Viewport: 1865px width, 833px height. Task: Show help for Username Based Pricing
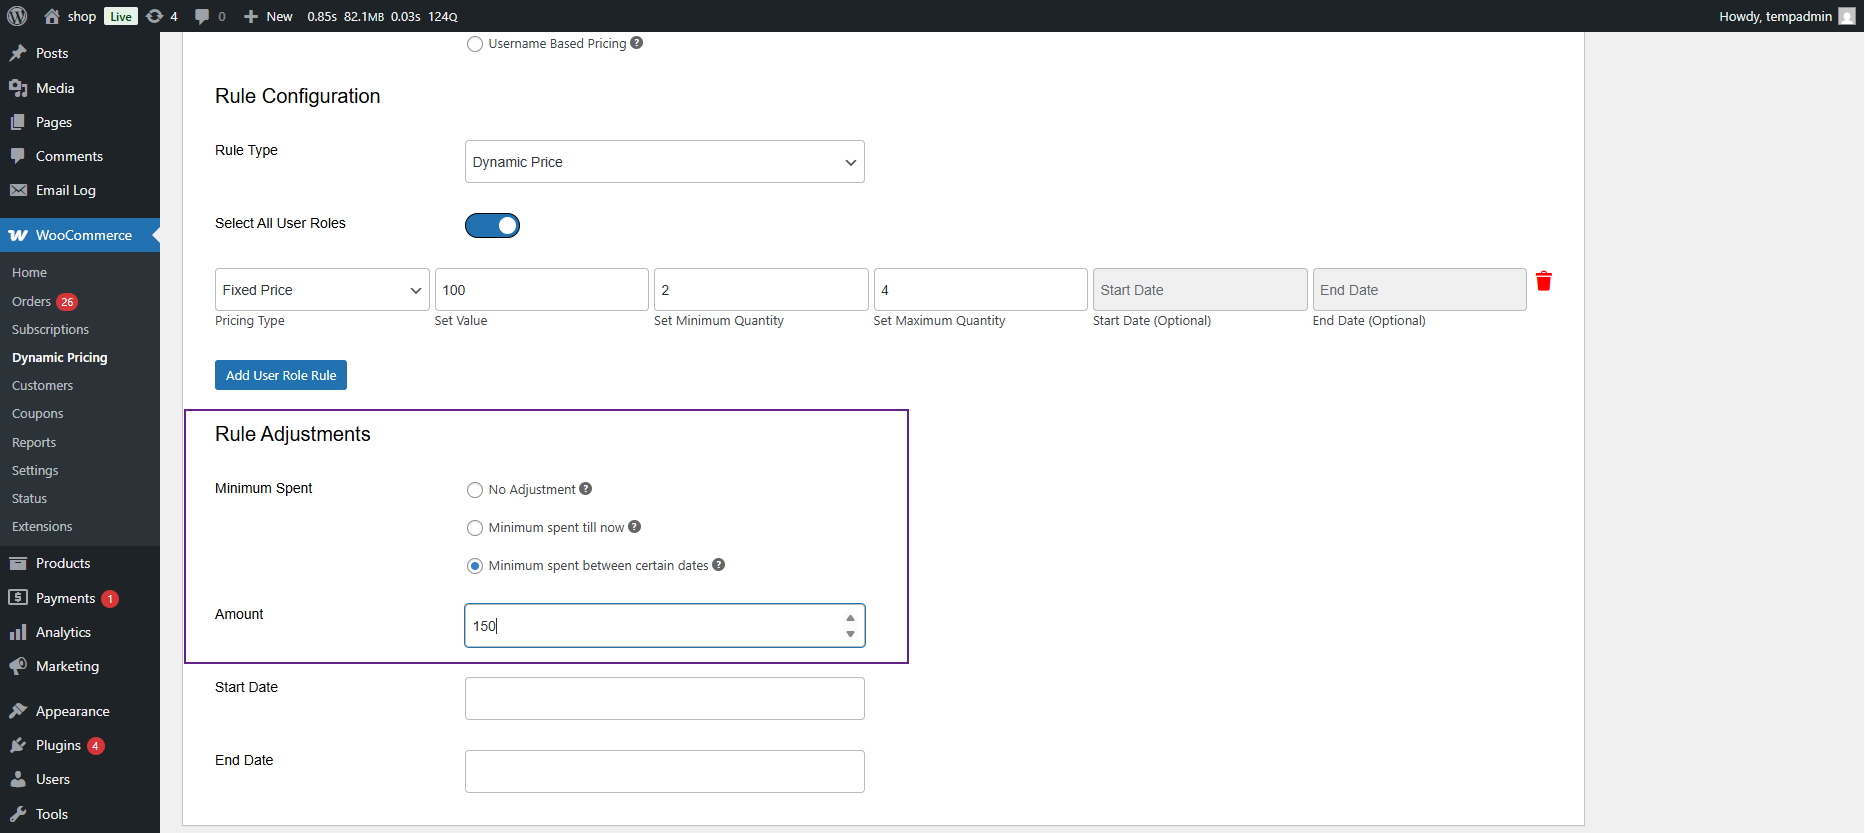[x=637, y=43]
